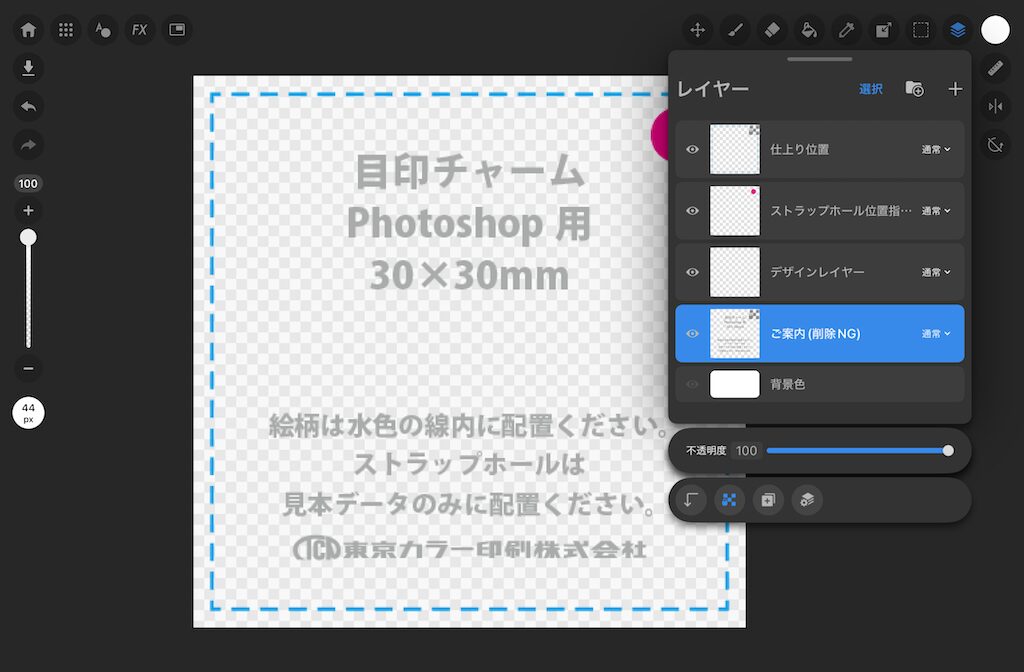Open the FX effects menu

(140, 30)
